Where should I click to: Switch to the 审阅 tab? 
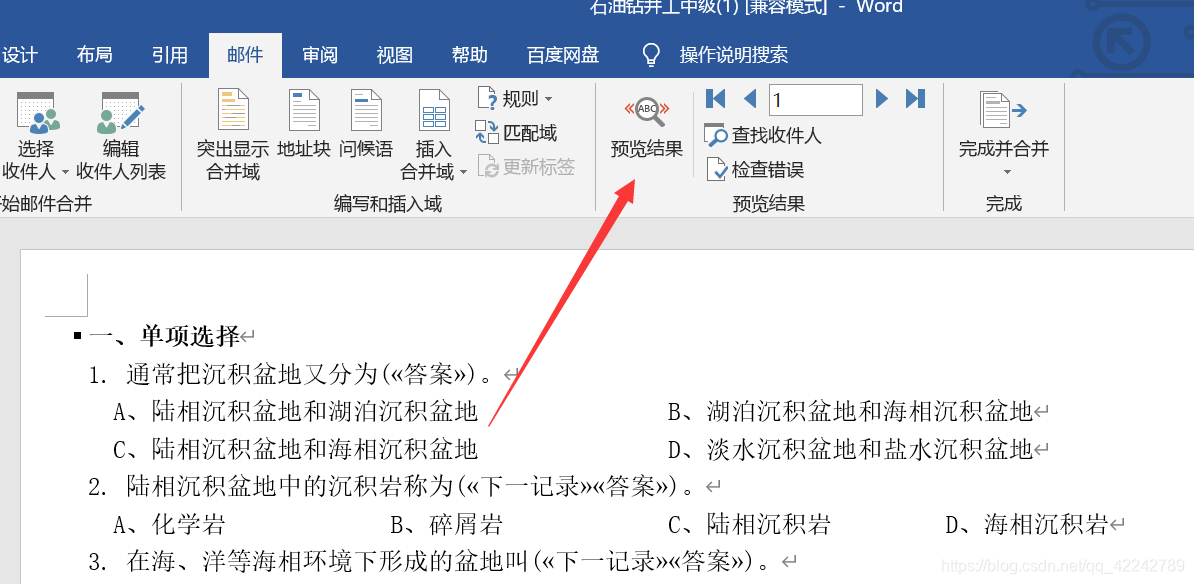pos(320,55)
